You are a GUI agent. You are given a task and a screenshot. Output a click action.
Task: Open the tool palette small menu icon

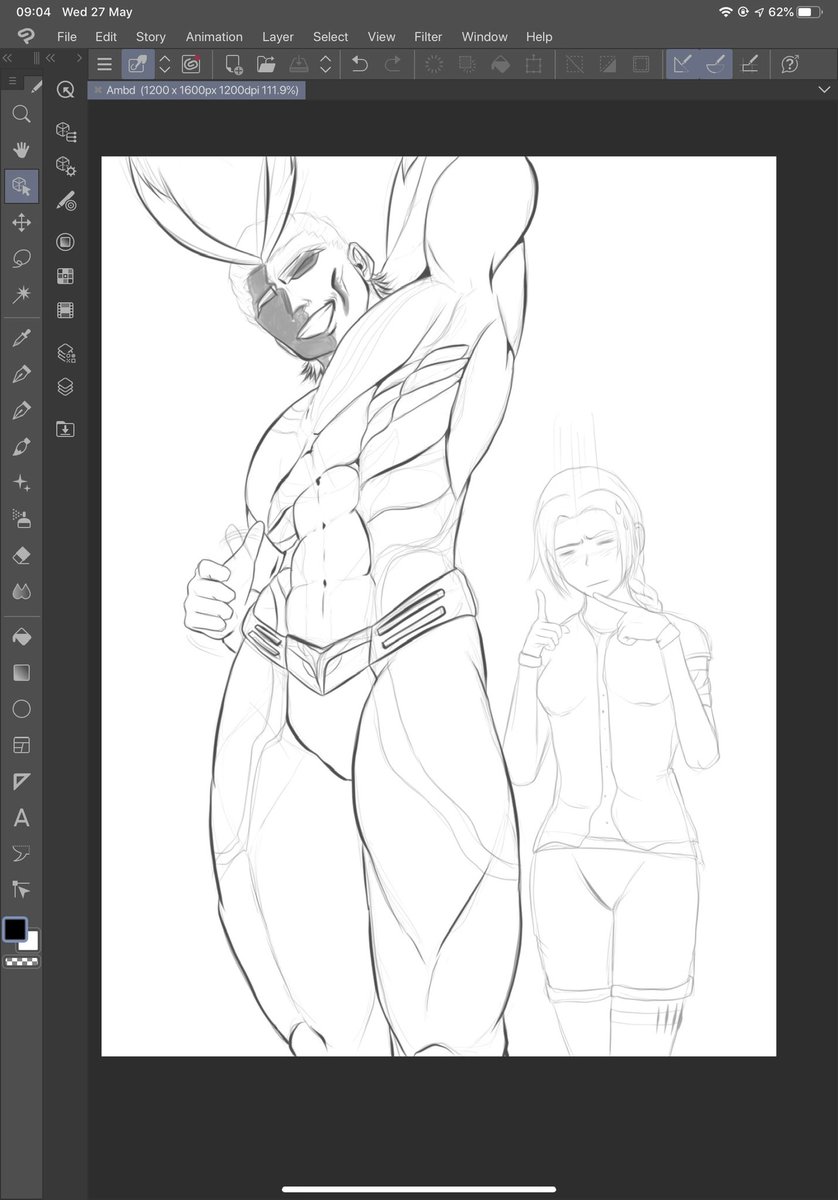(x=12, y=81)
